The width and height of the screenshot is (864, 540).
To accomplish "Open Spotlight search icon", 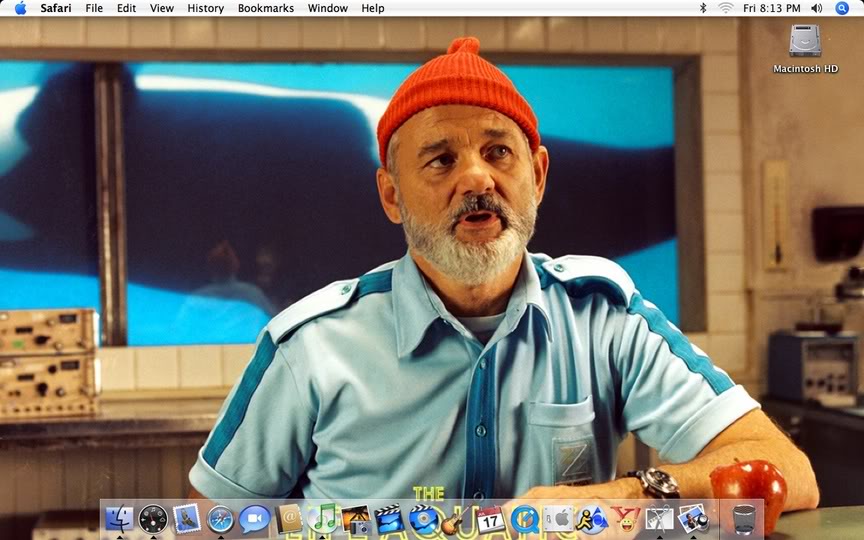I will pos(842,8).
